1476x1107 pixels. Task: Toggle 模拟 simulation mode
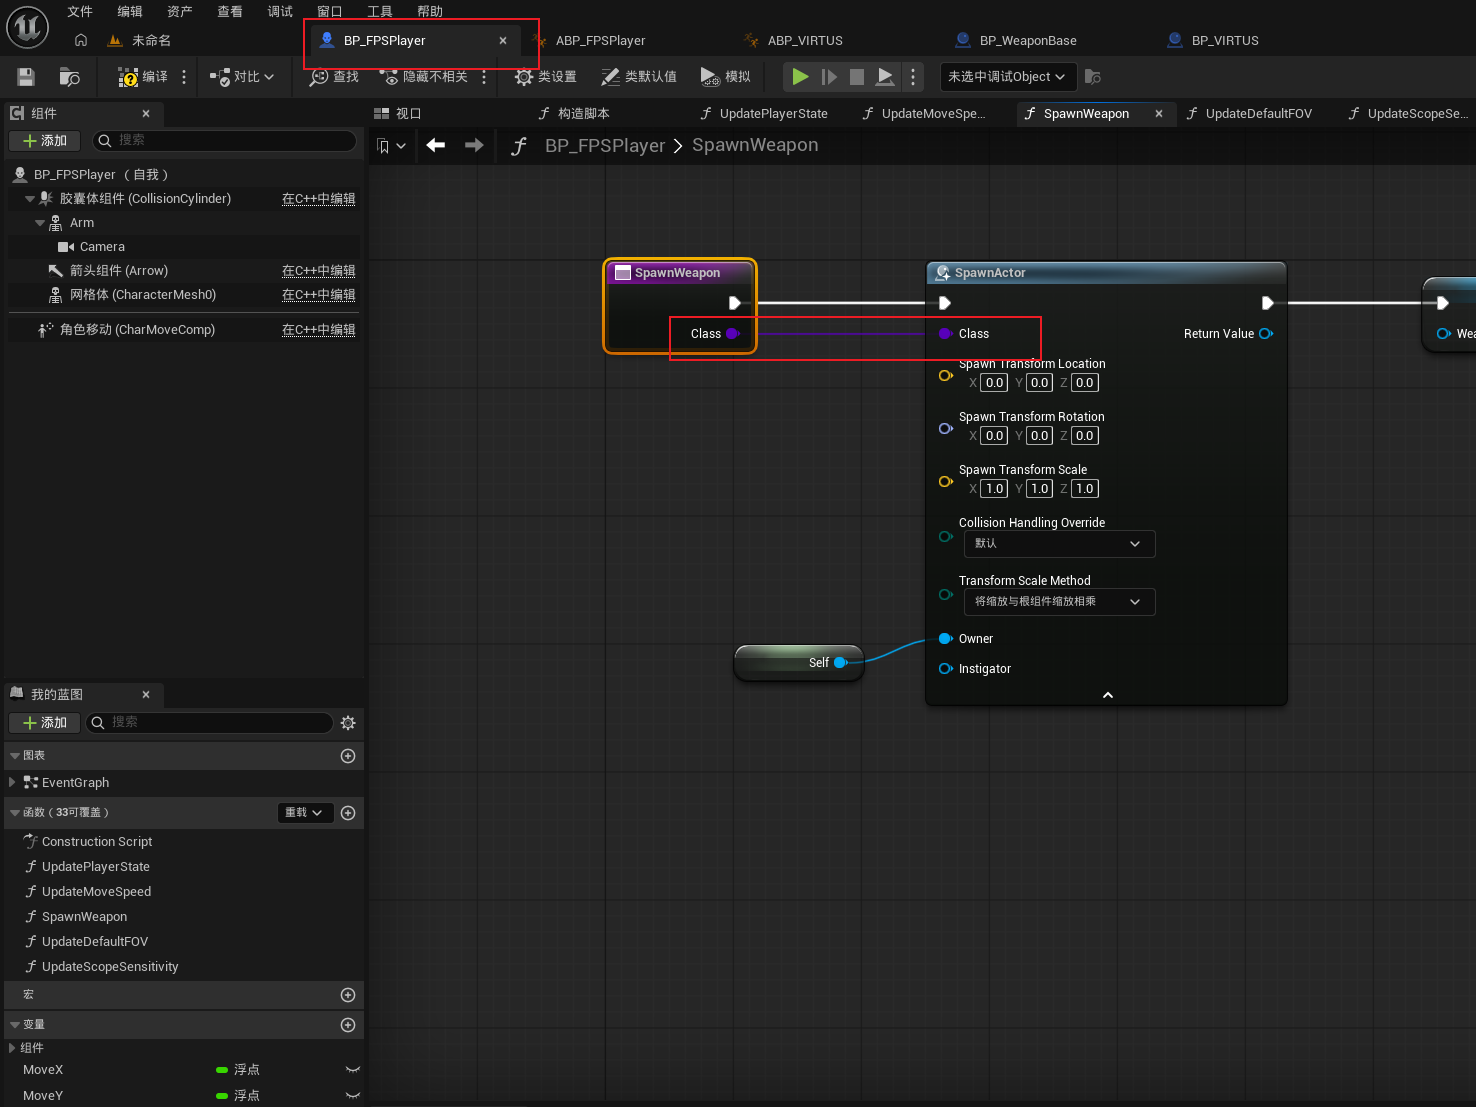pos(726,77)
